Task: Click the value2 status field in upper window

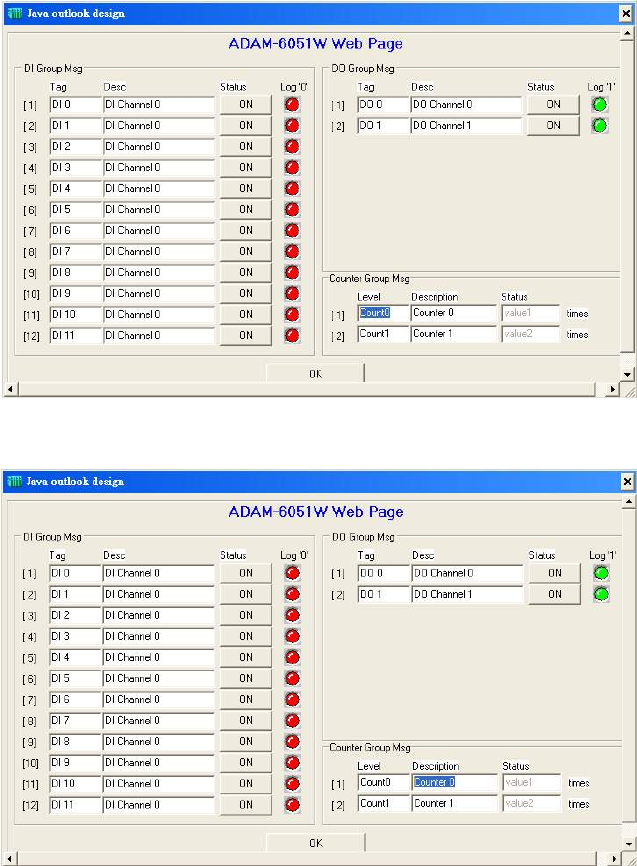Action: click(530, 334)
